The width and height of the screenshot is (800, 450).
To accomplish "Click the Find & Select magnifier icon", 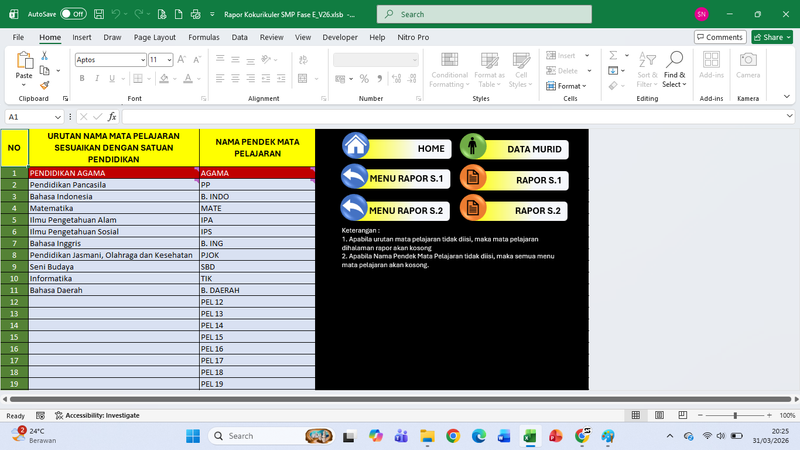I will click(675, 62).
